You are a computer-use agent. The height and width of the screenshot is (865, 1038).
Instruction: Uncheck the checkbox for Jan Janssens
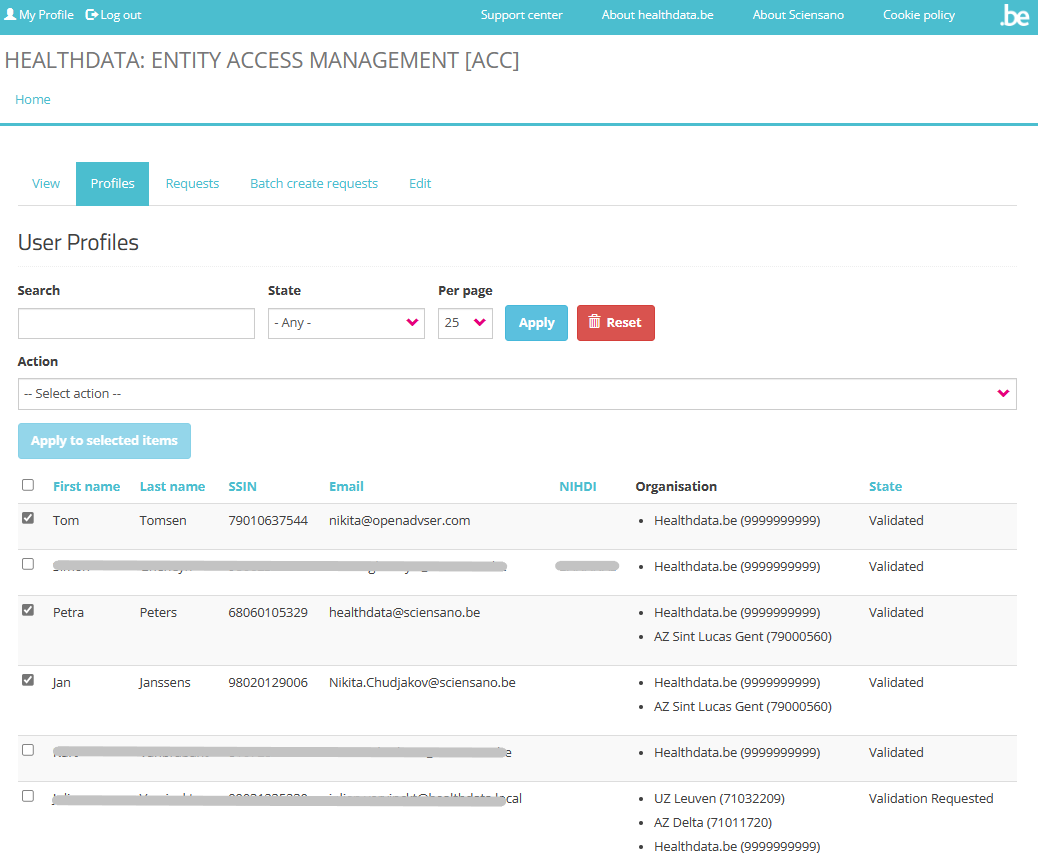point(28,680)
